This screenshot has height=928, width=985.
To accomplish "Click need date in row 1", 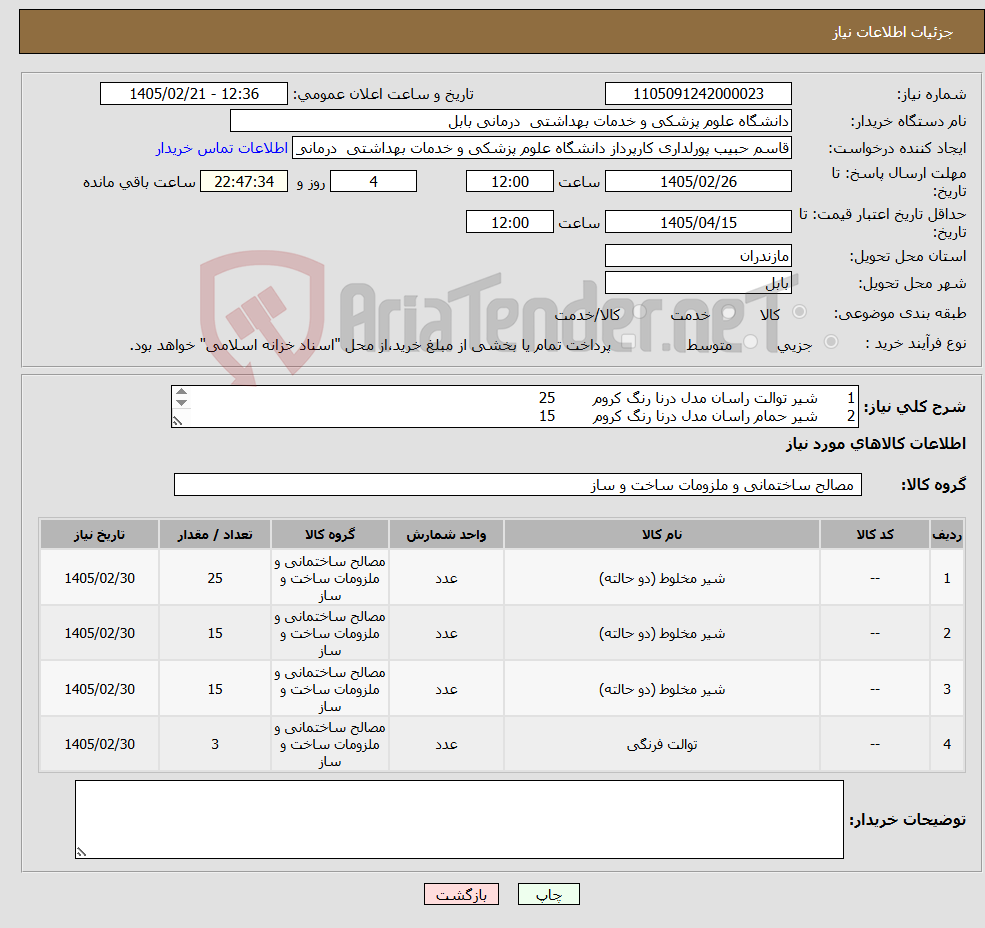I will [x=99, y=578].
